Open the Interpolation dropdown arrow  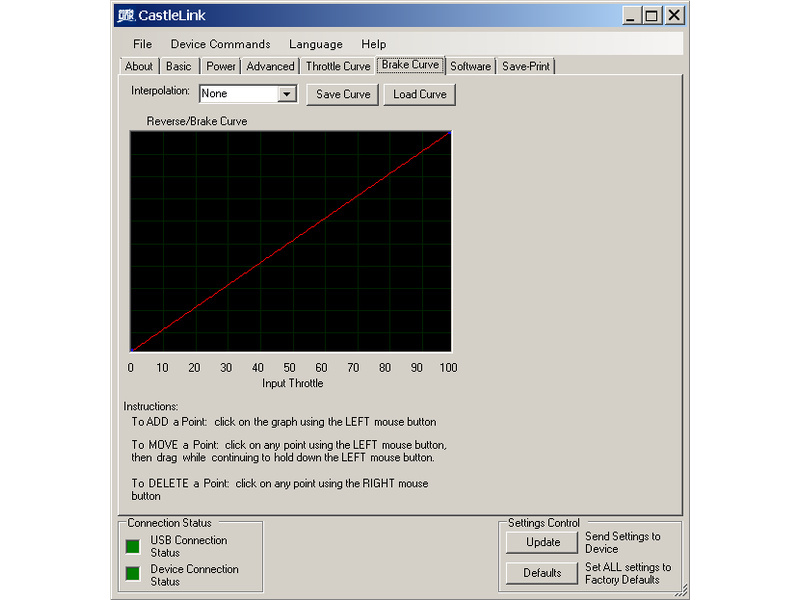(x=287, y=94)
